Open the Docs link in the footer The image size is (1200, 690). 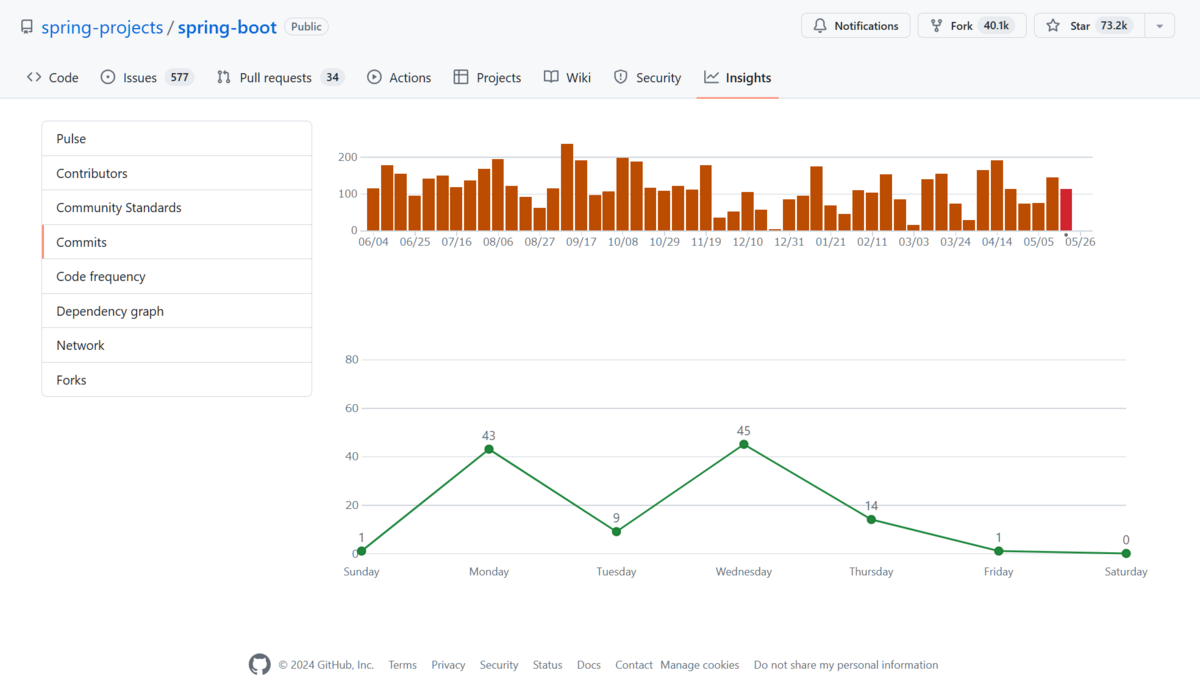point(589,665)
